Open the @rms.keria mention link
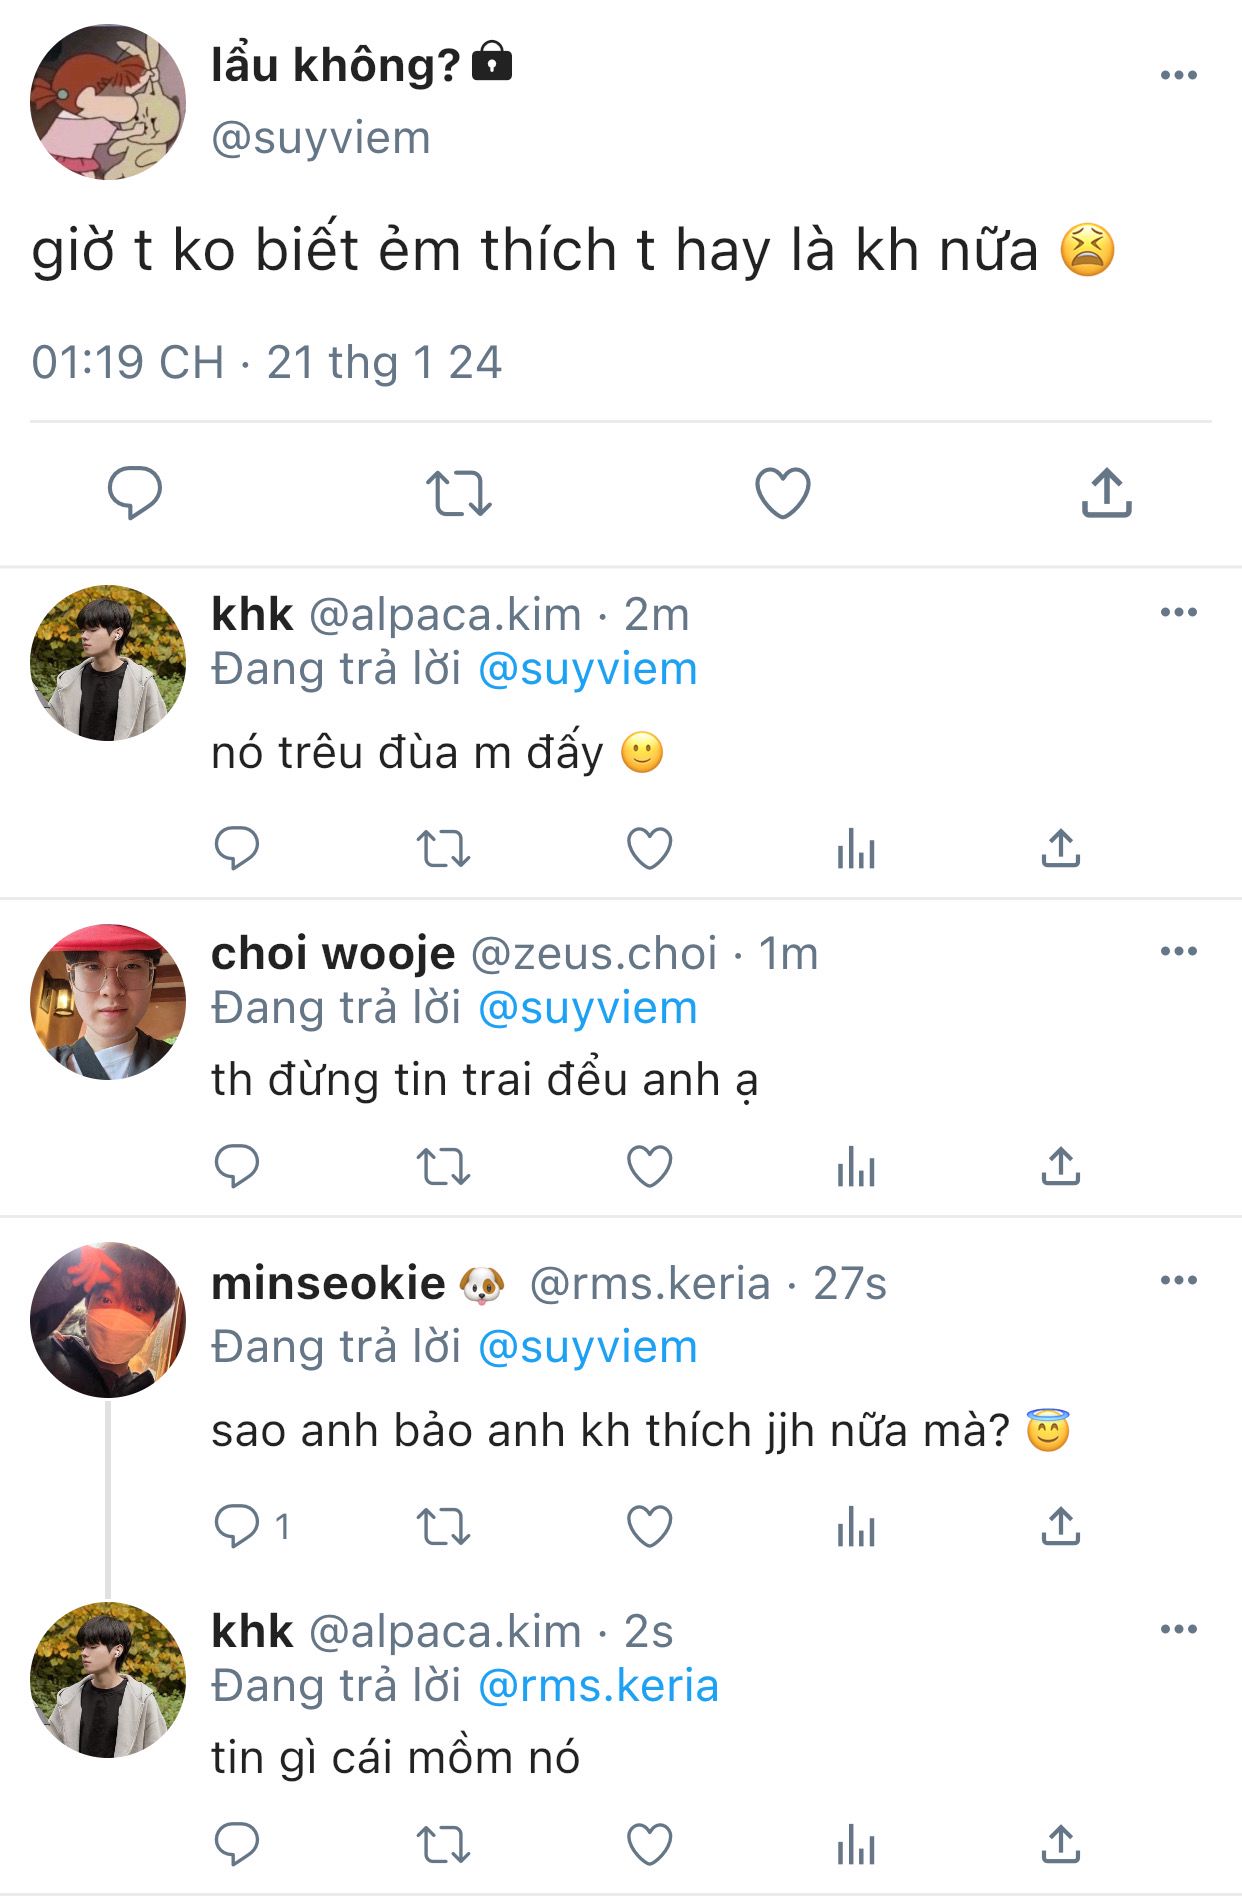Screen dimensions: 1242x1896 click(598, 1686)
